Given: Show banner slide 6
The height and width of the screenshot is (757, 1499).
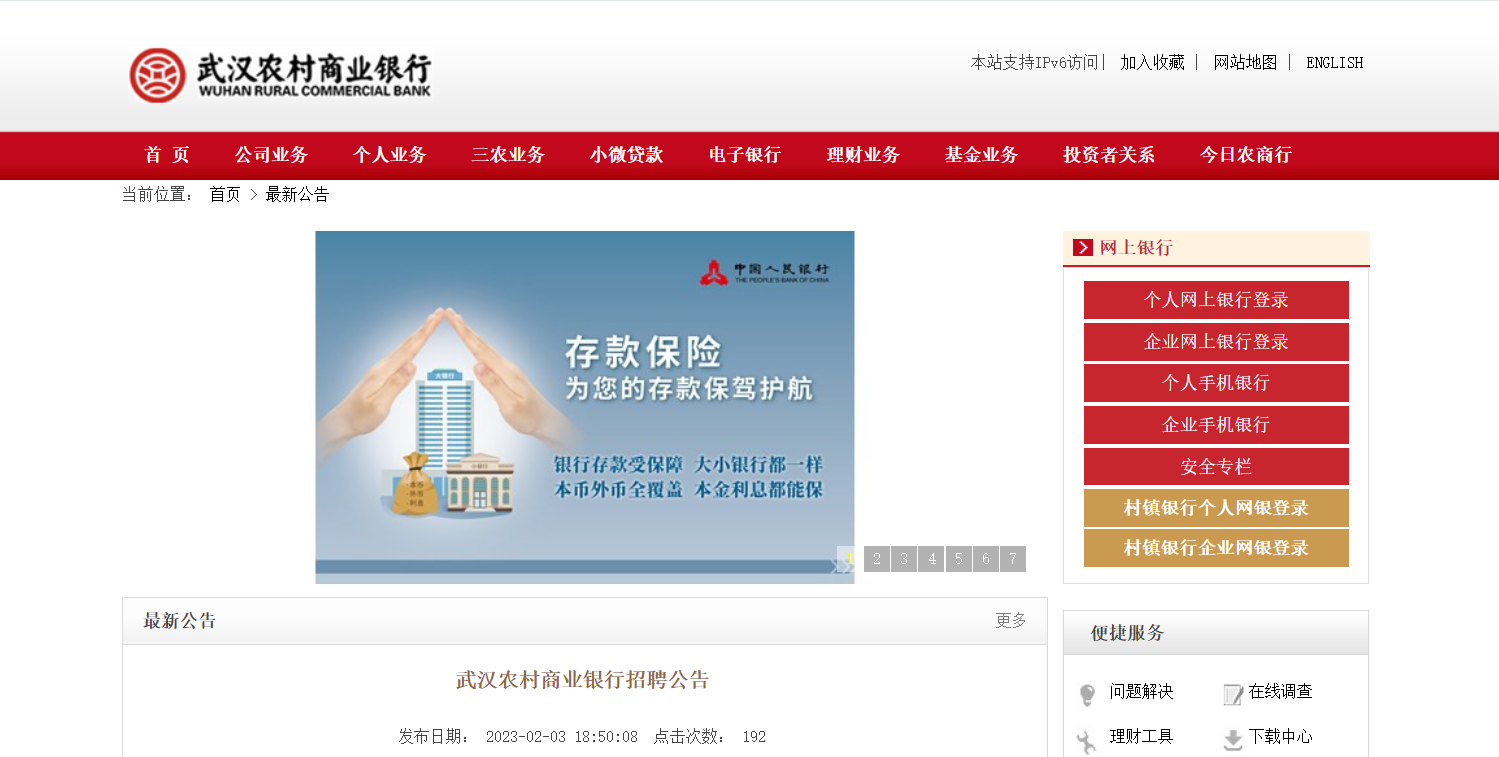Looking at the screenshot, I should pyautogui.click(x=986, y=559).
